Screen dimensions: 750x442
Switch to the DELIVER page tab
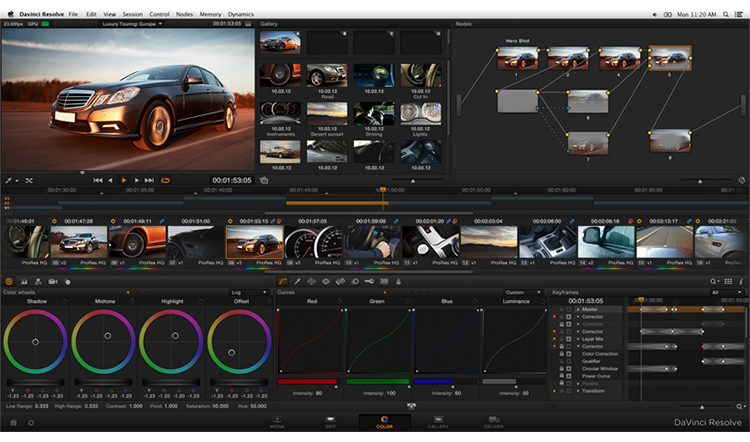(x=494, y=422)
